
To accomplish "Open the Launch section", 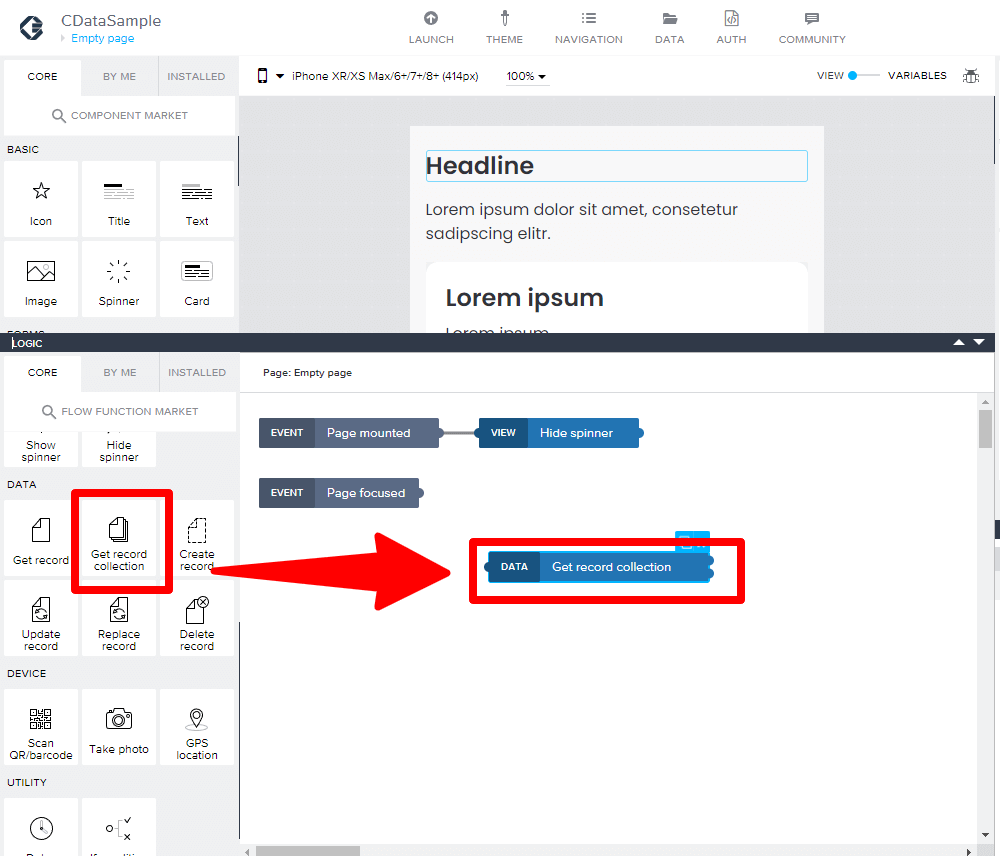I will click(x=431, y=28).
